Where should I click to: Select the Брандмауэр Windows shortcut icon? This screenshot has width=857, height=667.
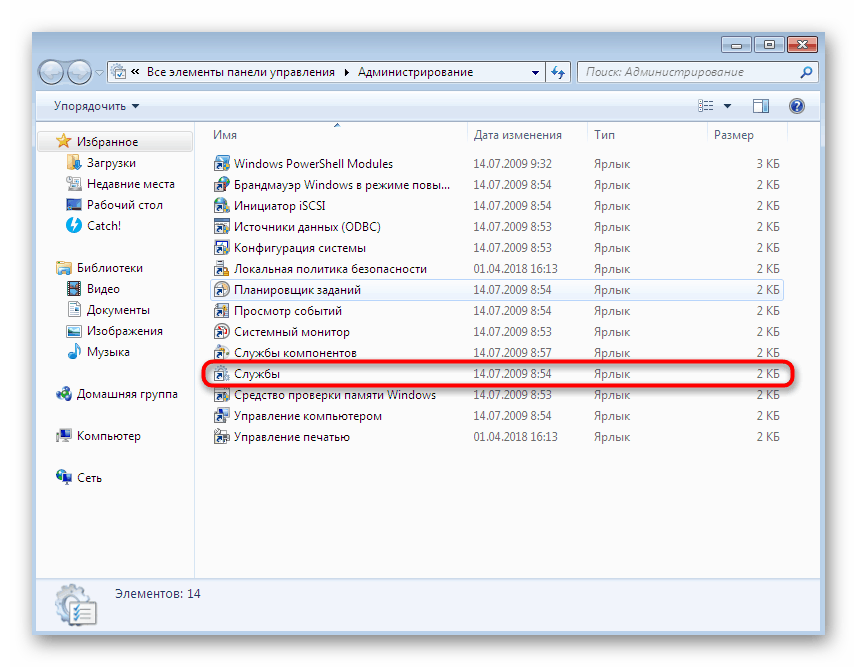pos(221,185)
